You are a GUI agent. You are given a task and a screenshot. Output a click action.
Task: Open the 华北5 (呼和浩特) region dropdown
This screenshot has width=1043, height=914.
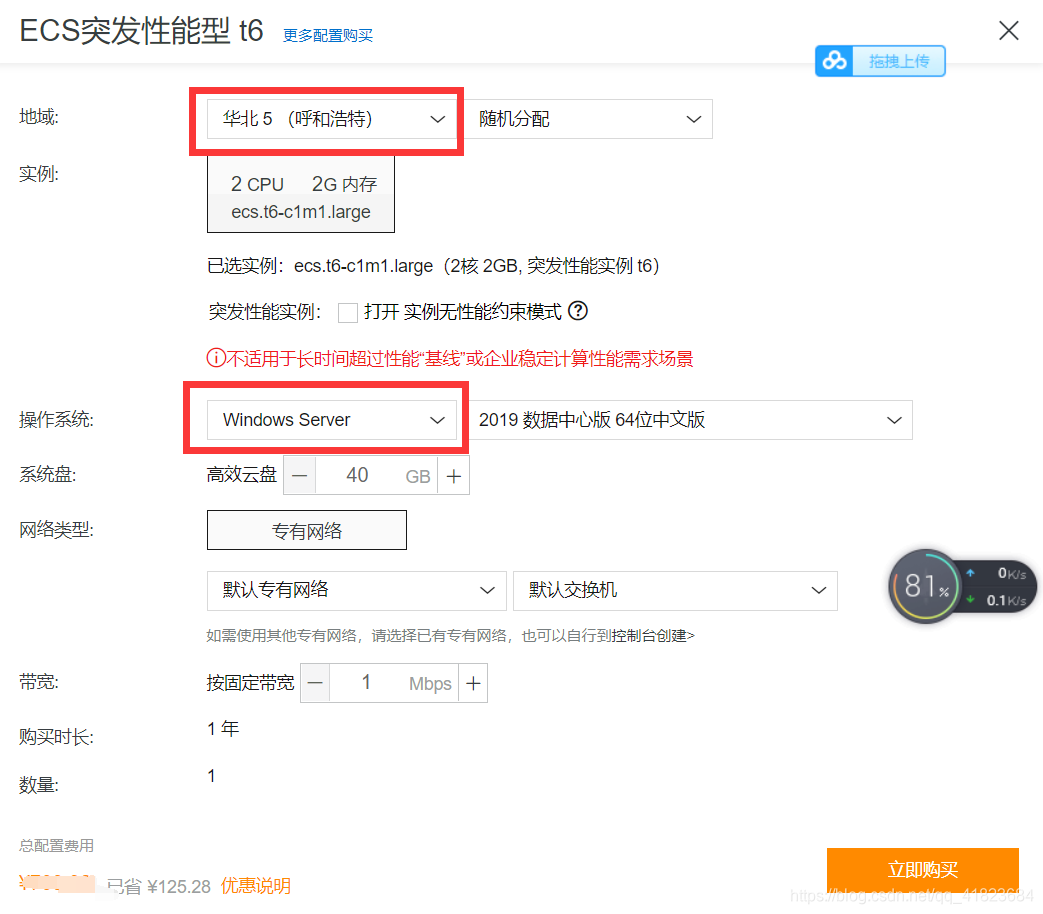pos(331,119)
